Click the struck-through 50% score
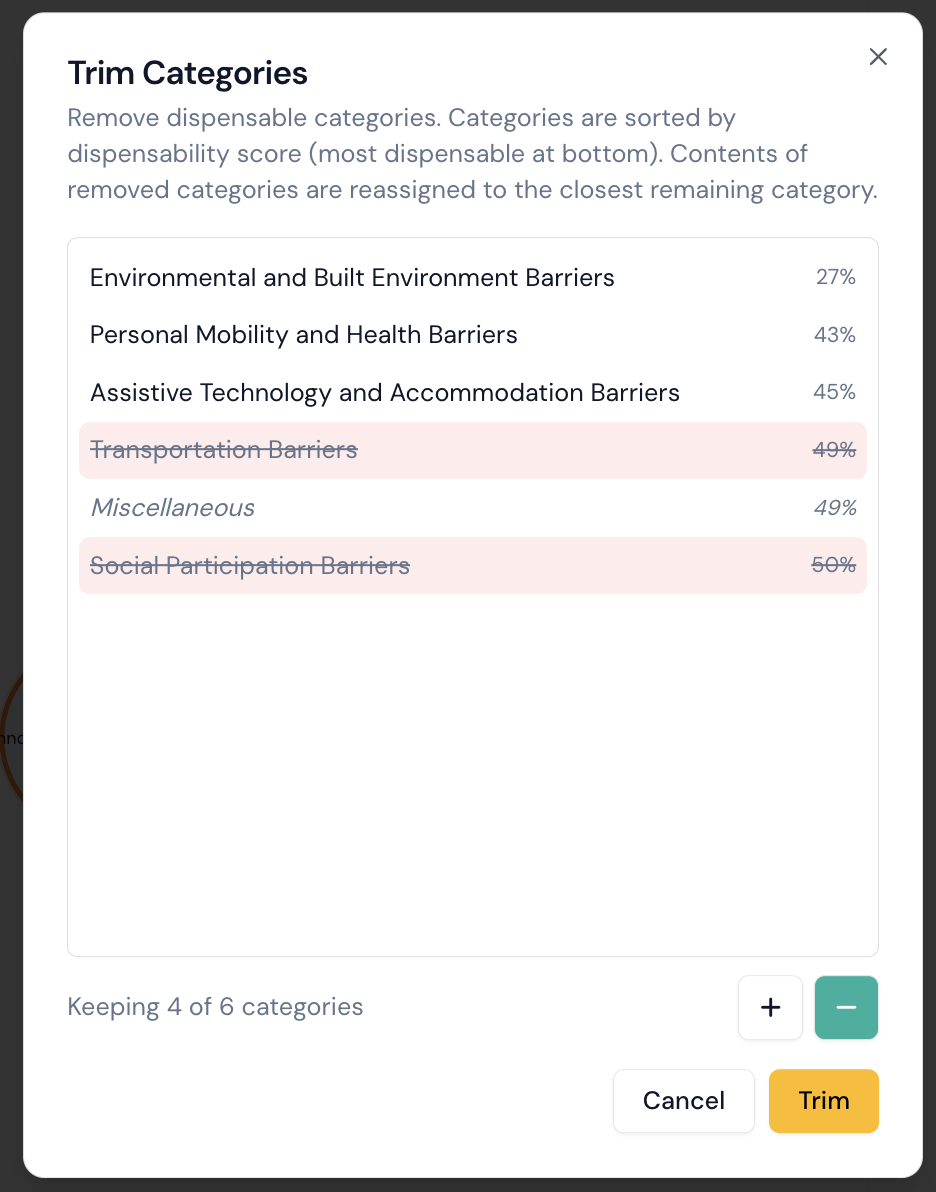This screenshot has width=936, height=1192. click(833, 566)
